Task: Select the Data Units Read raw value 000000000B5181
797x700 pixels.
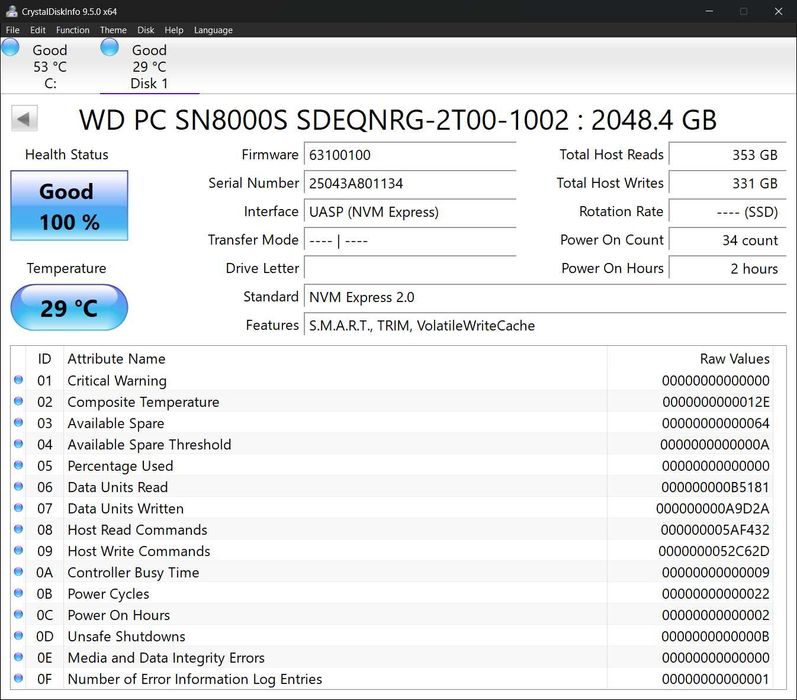Action: pyautogui.click(x=715, y=488)
